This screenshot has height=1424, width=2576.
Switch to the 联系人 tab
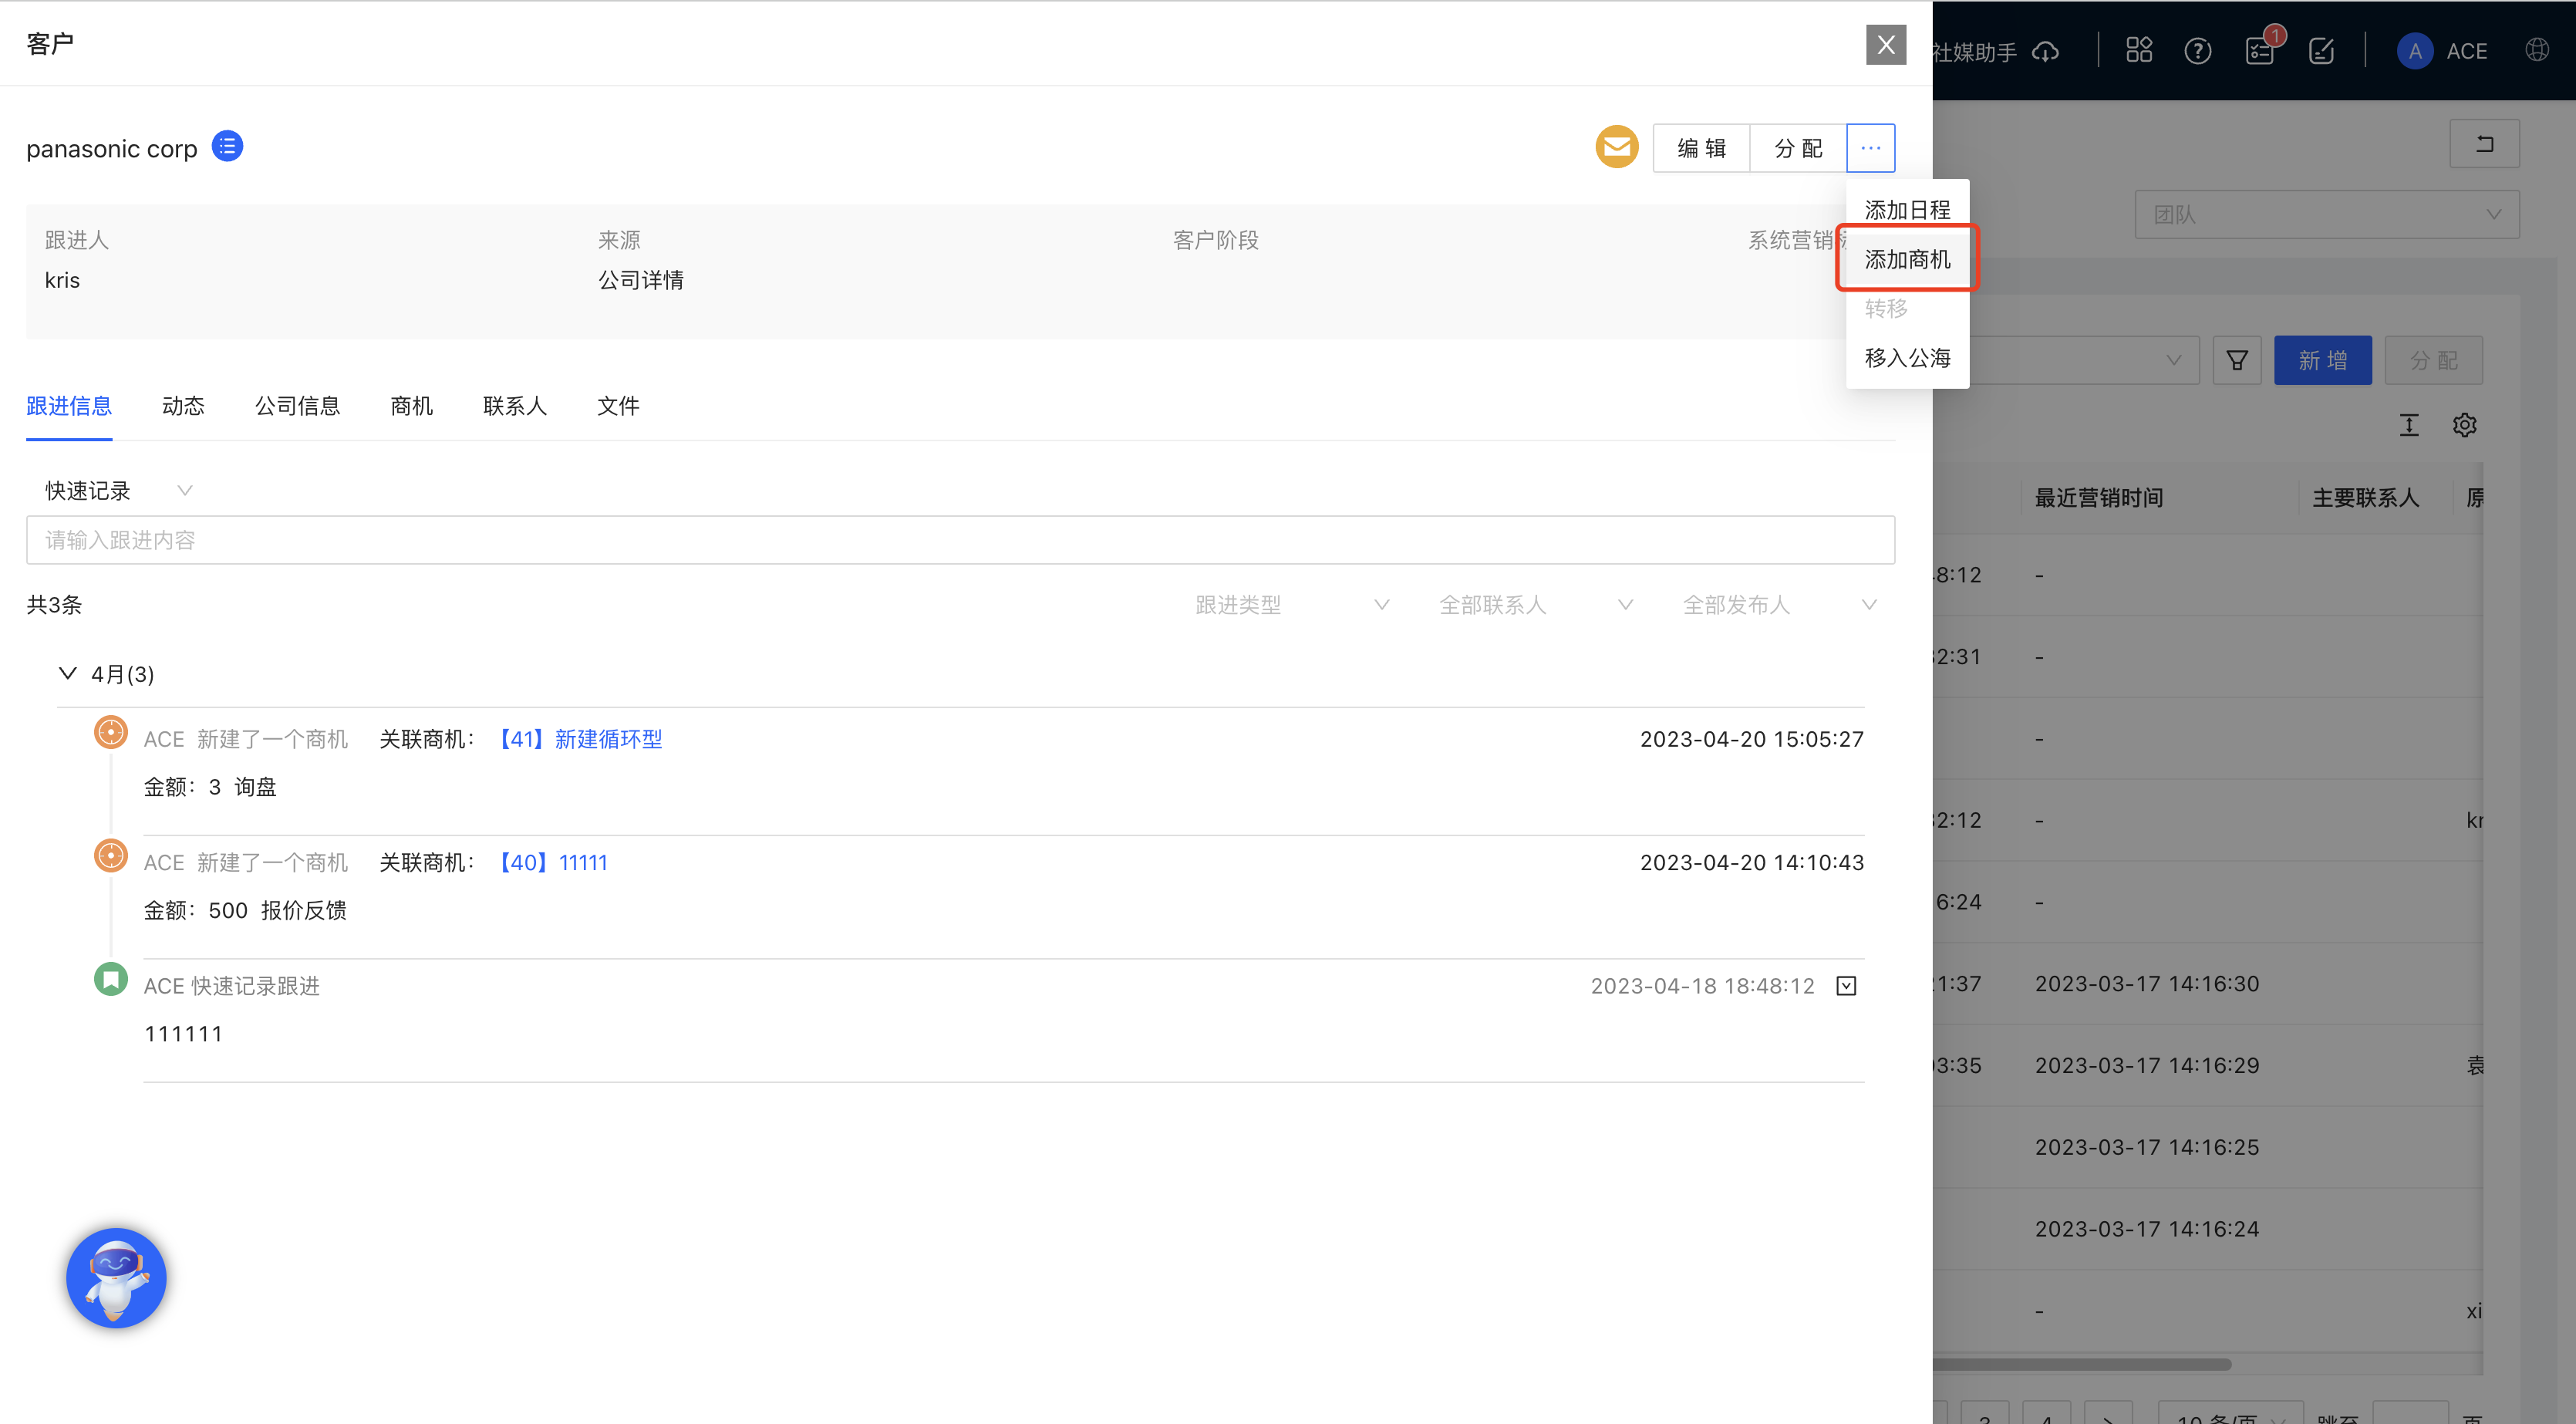coord(515,405)
